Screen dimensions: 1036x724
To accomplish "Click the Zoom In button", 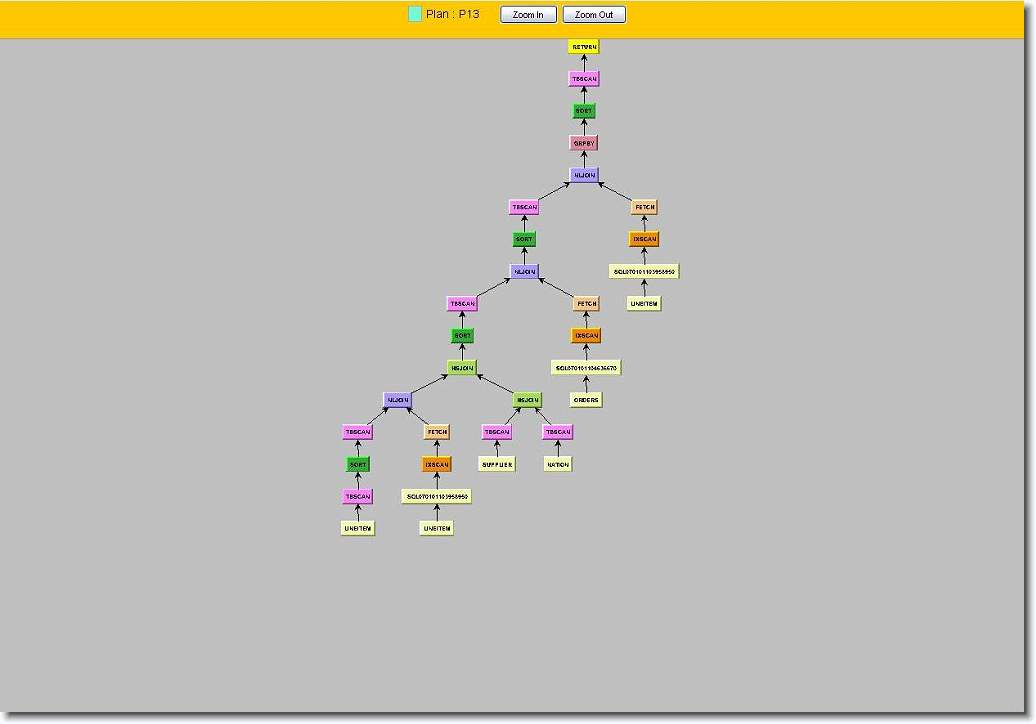I will (x=528, y=15).
